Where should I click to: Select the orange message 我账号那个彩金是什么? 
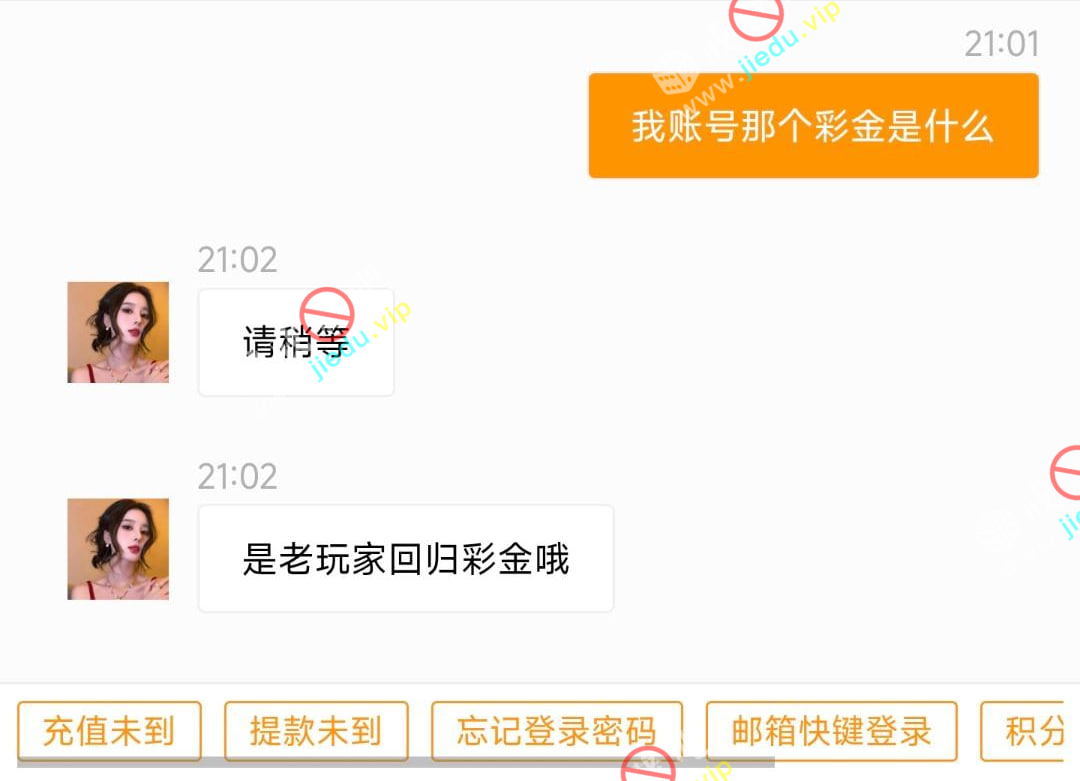coord(813,125)
